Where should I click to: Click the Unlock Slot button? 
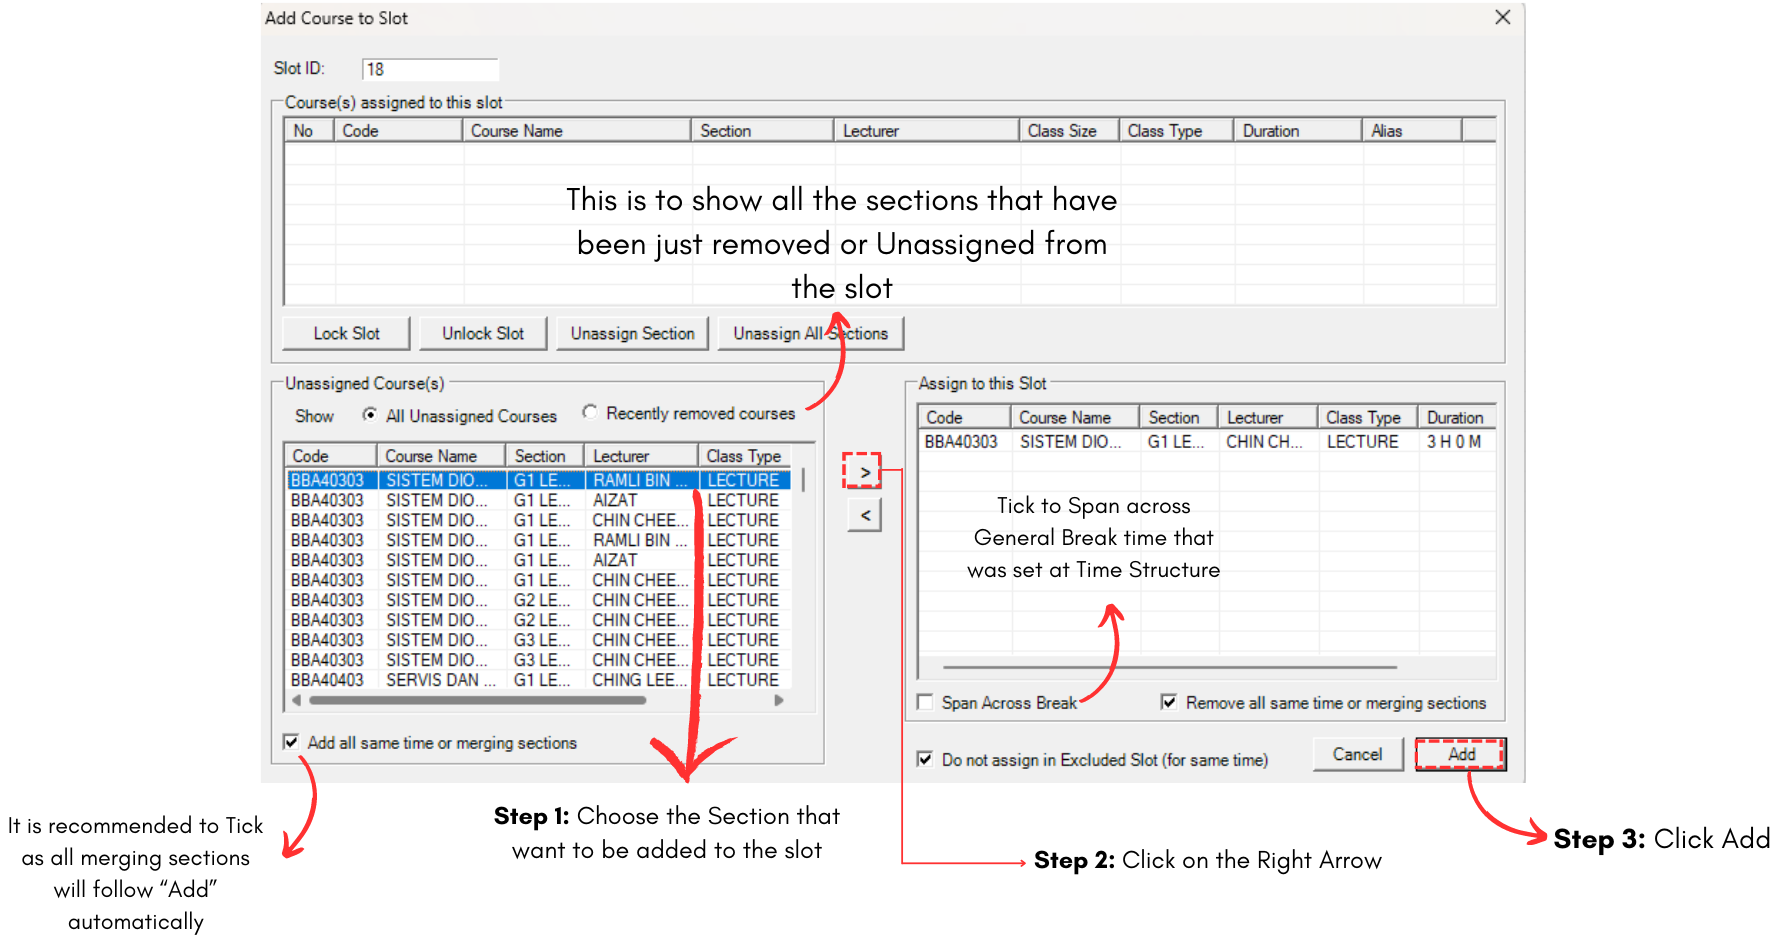click(483, 333)
